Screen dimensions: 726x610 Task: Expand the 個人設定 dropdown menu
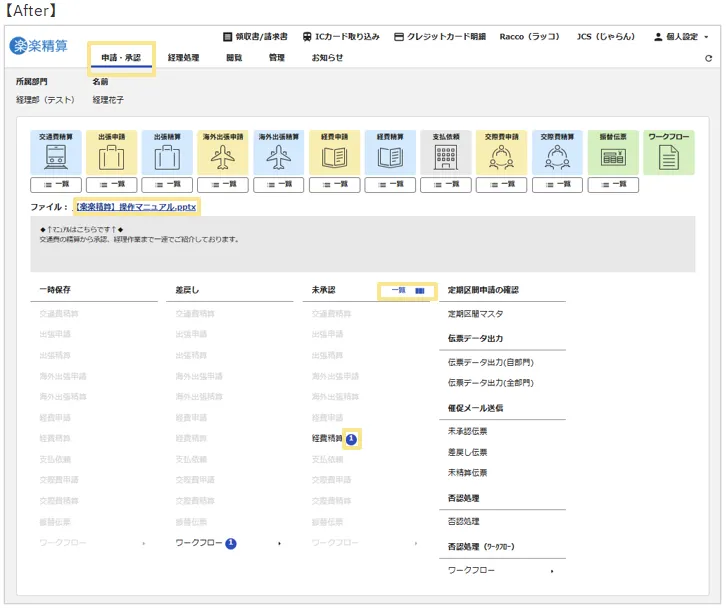(681, 36)
